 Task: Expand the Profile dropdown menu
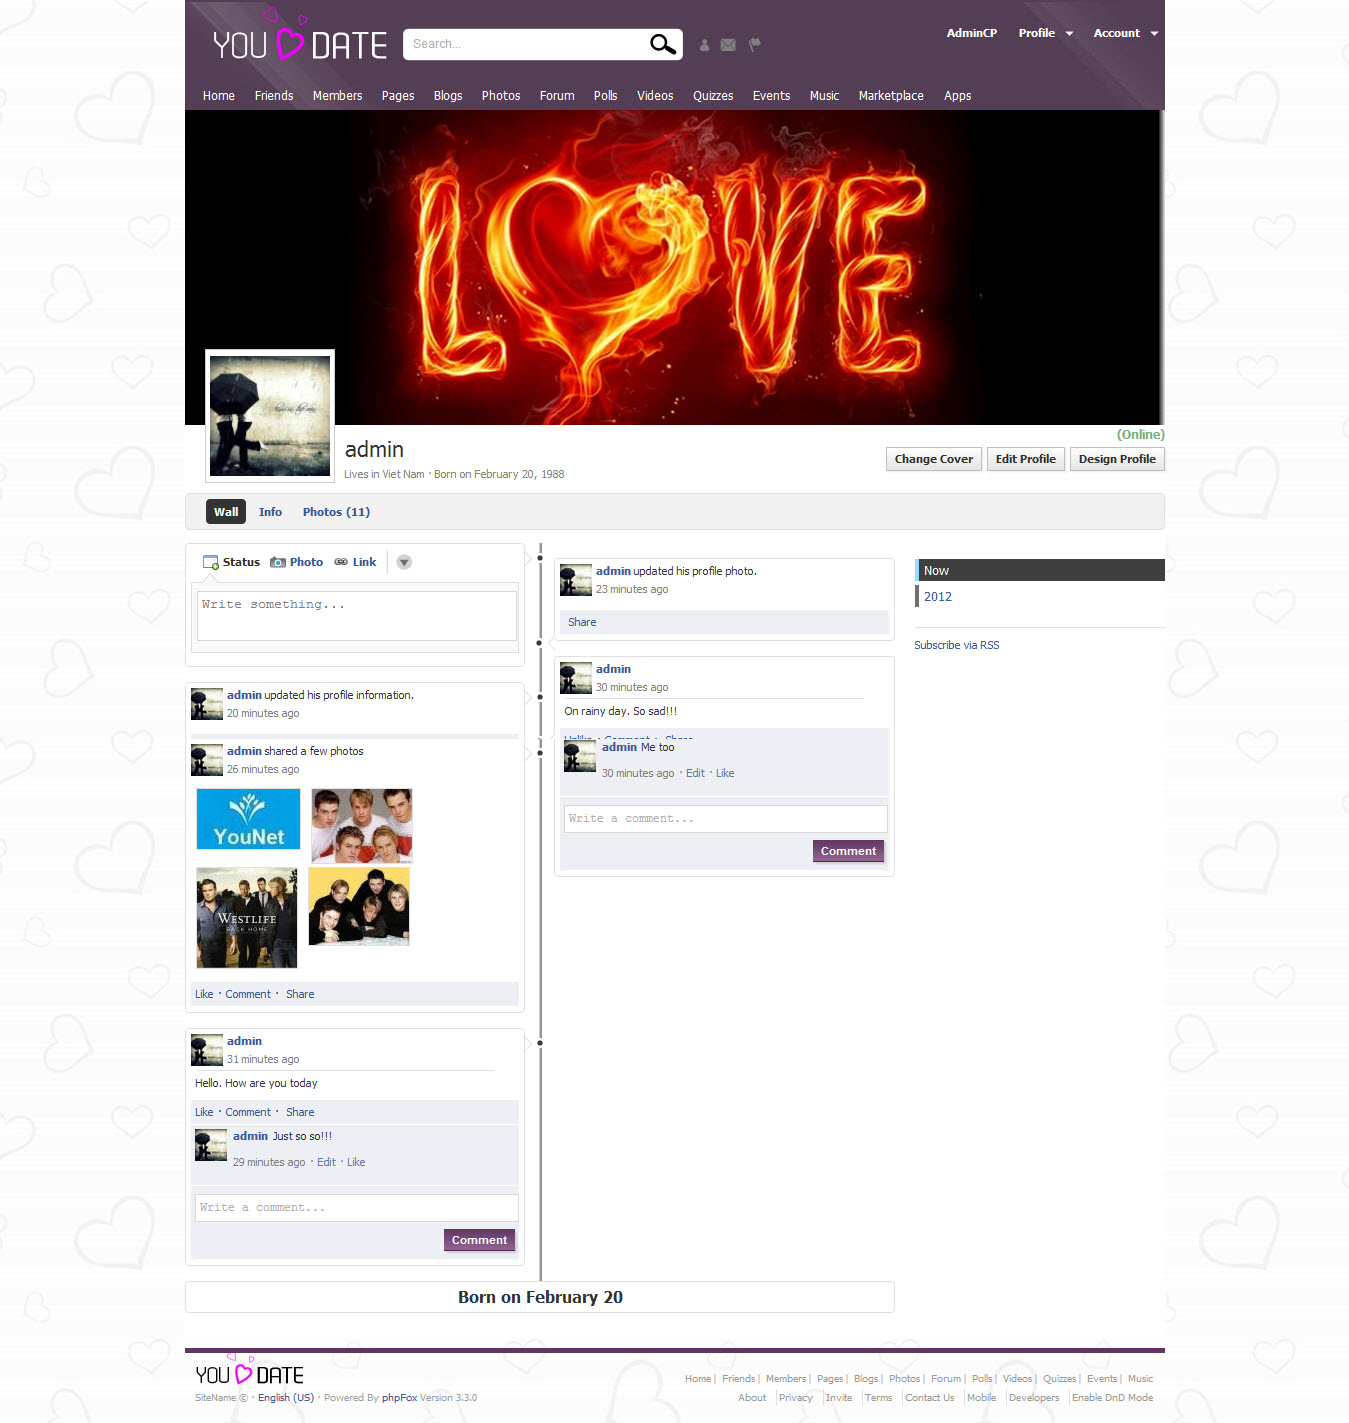pos(1046,33)
